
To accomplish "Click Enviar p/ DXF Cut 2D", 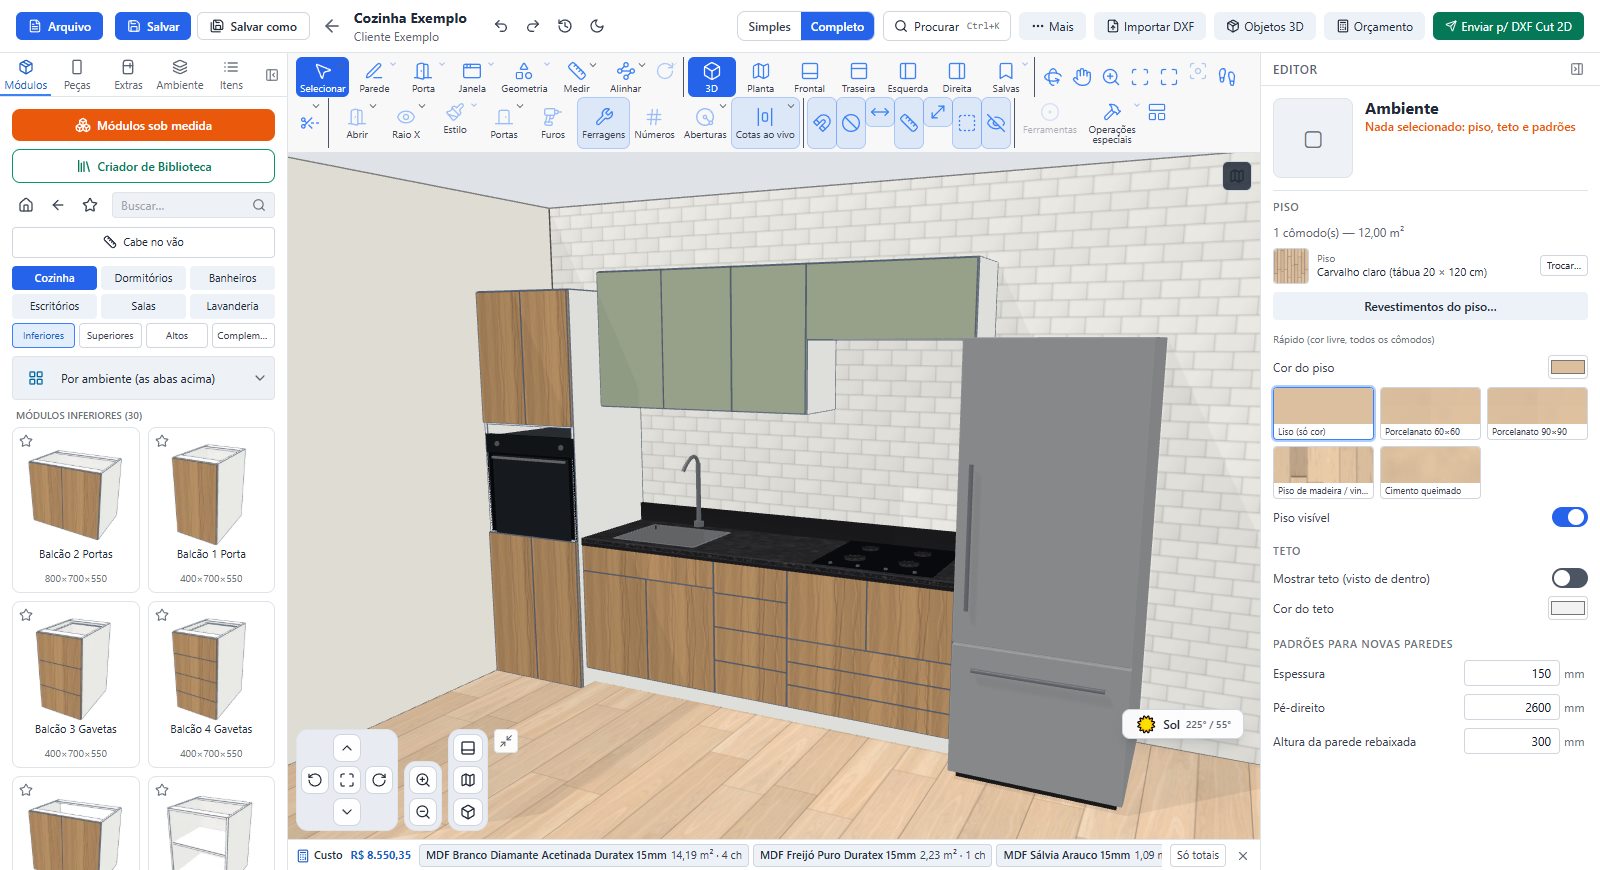I will click(x=1508, y=26).
